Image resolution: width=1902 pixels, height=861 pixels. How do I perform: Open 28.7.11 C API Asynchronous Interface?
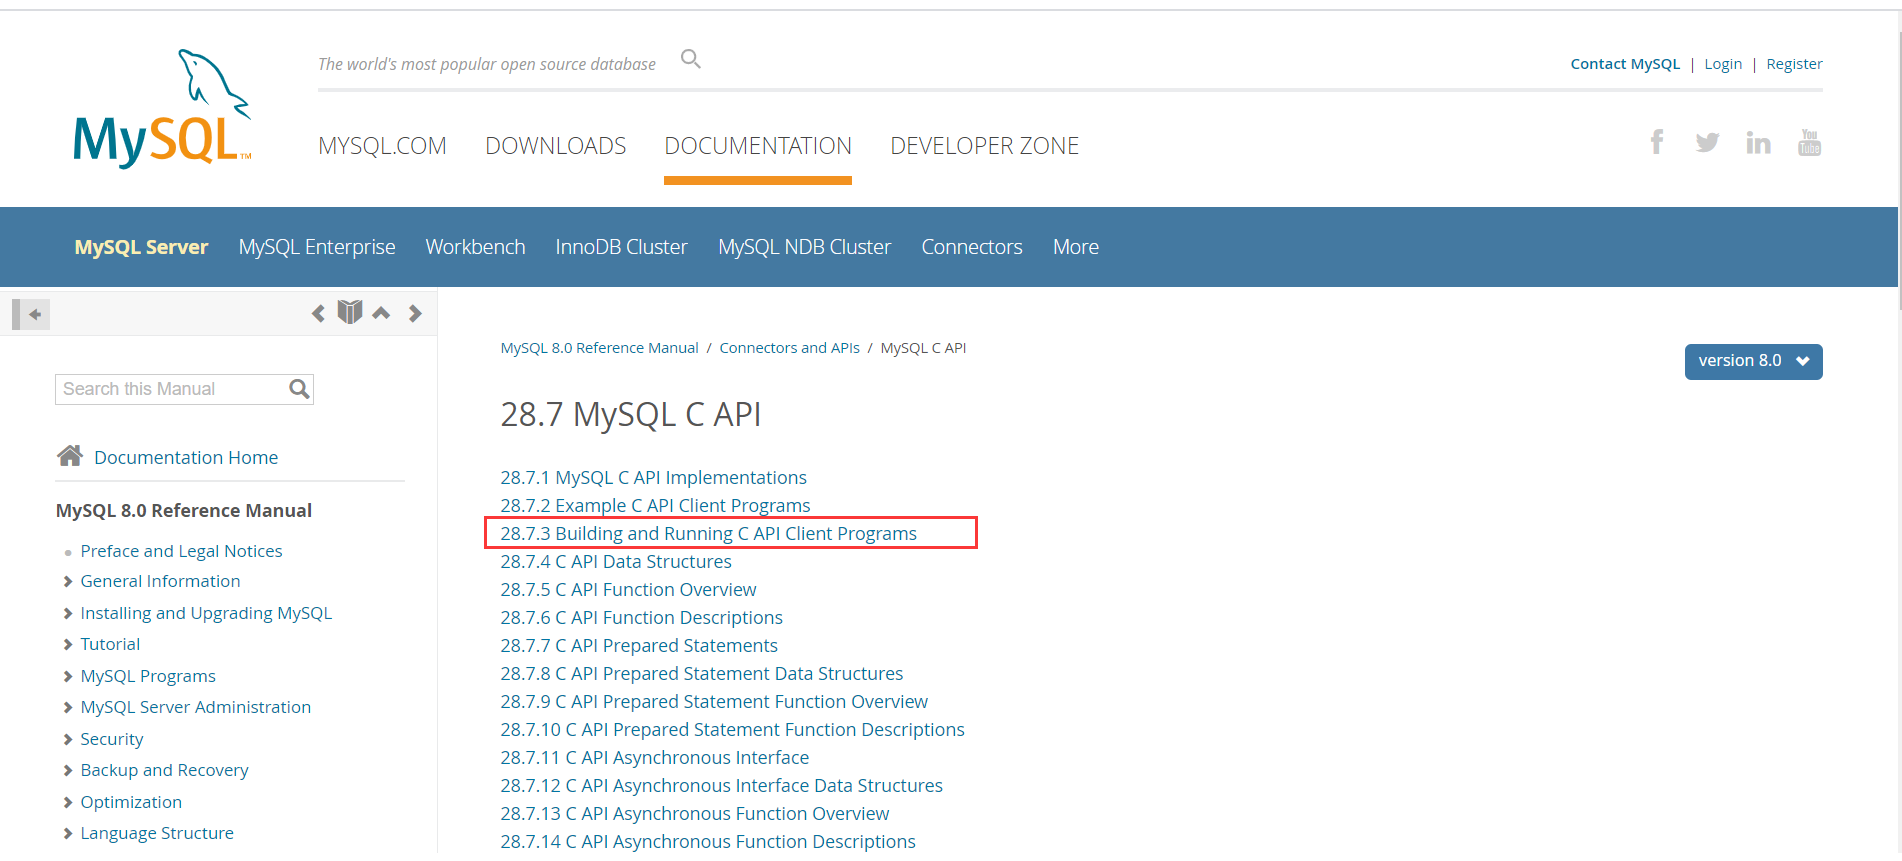coord(654,758)
